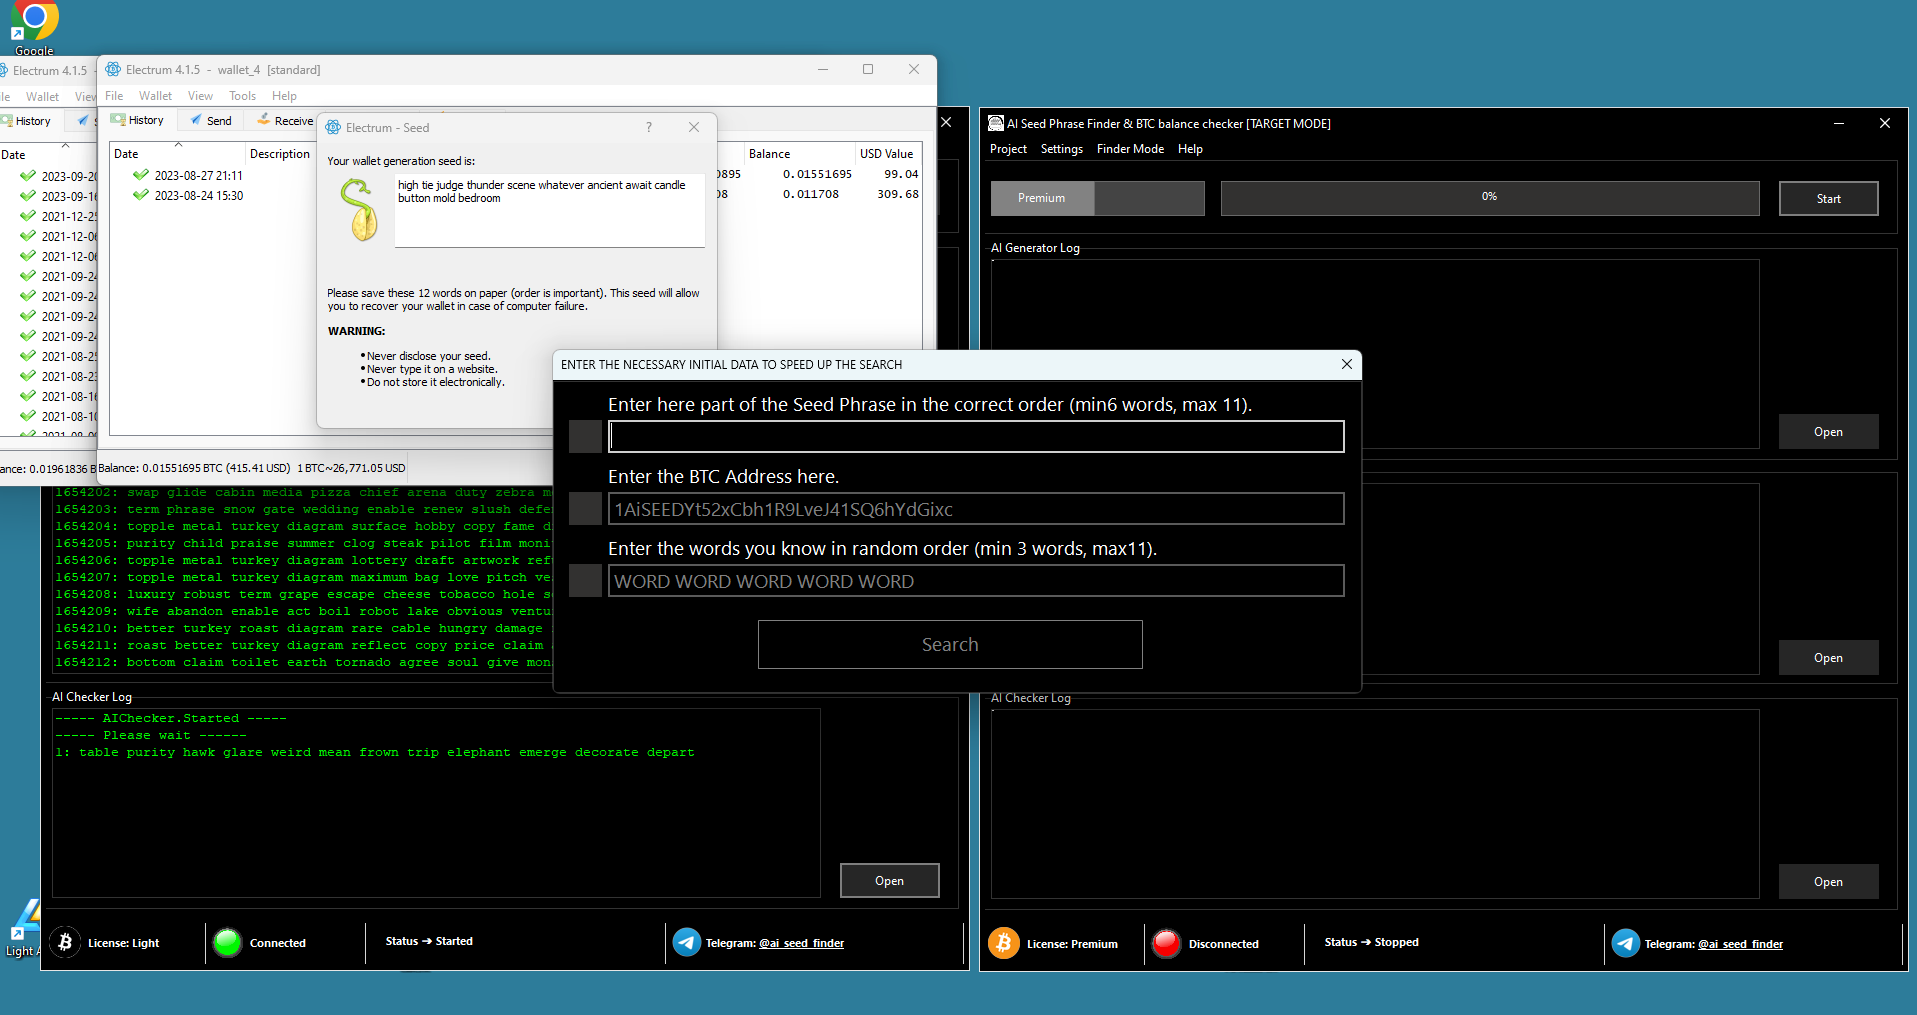This screenshot has width=1917, height=1015.
Task: Click the BTC Address input field
Action: coord(975,509)
